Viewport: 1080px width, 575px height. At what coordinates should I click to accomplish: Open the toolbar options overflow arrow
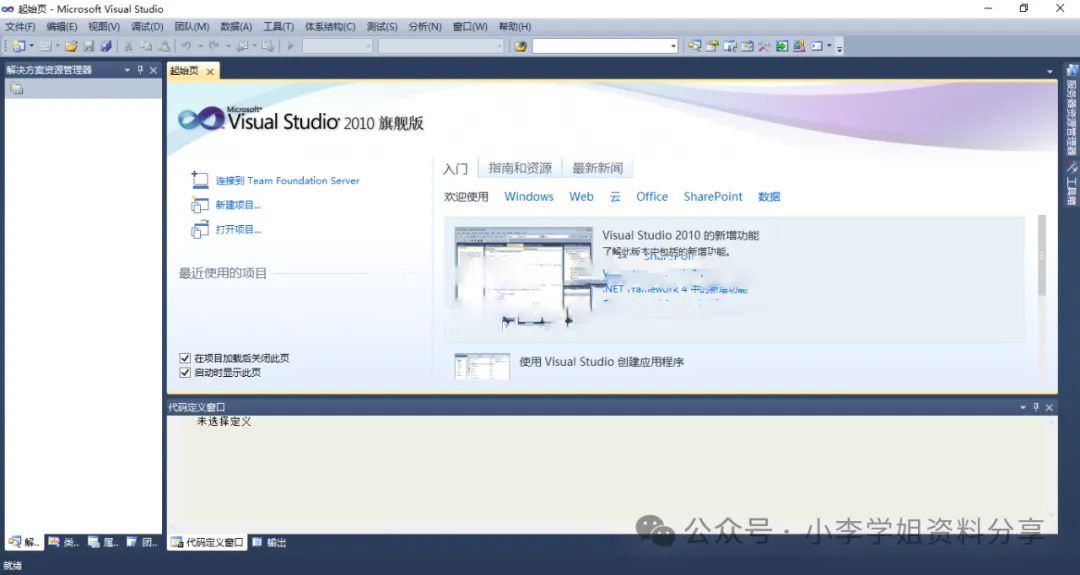point(840,47)
